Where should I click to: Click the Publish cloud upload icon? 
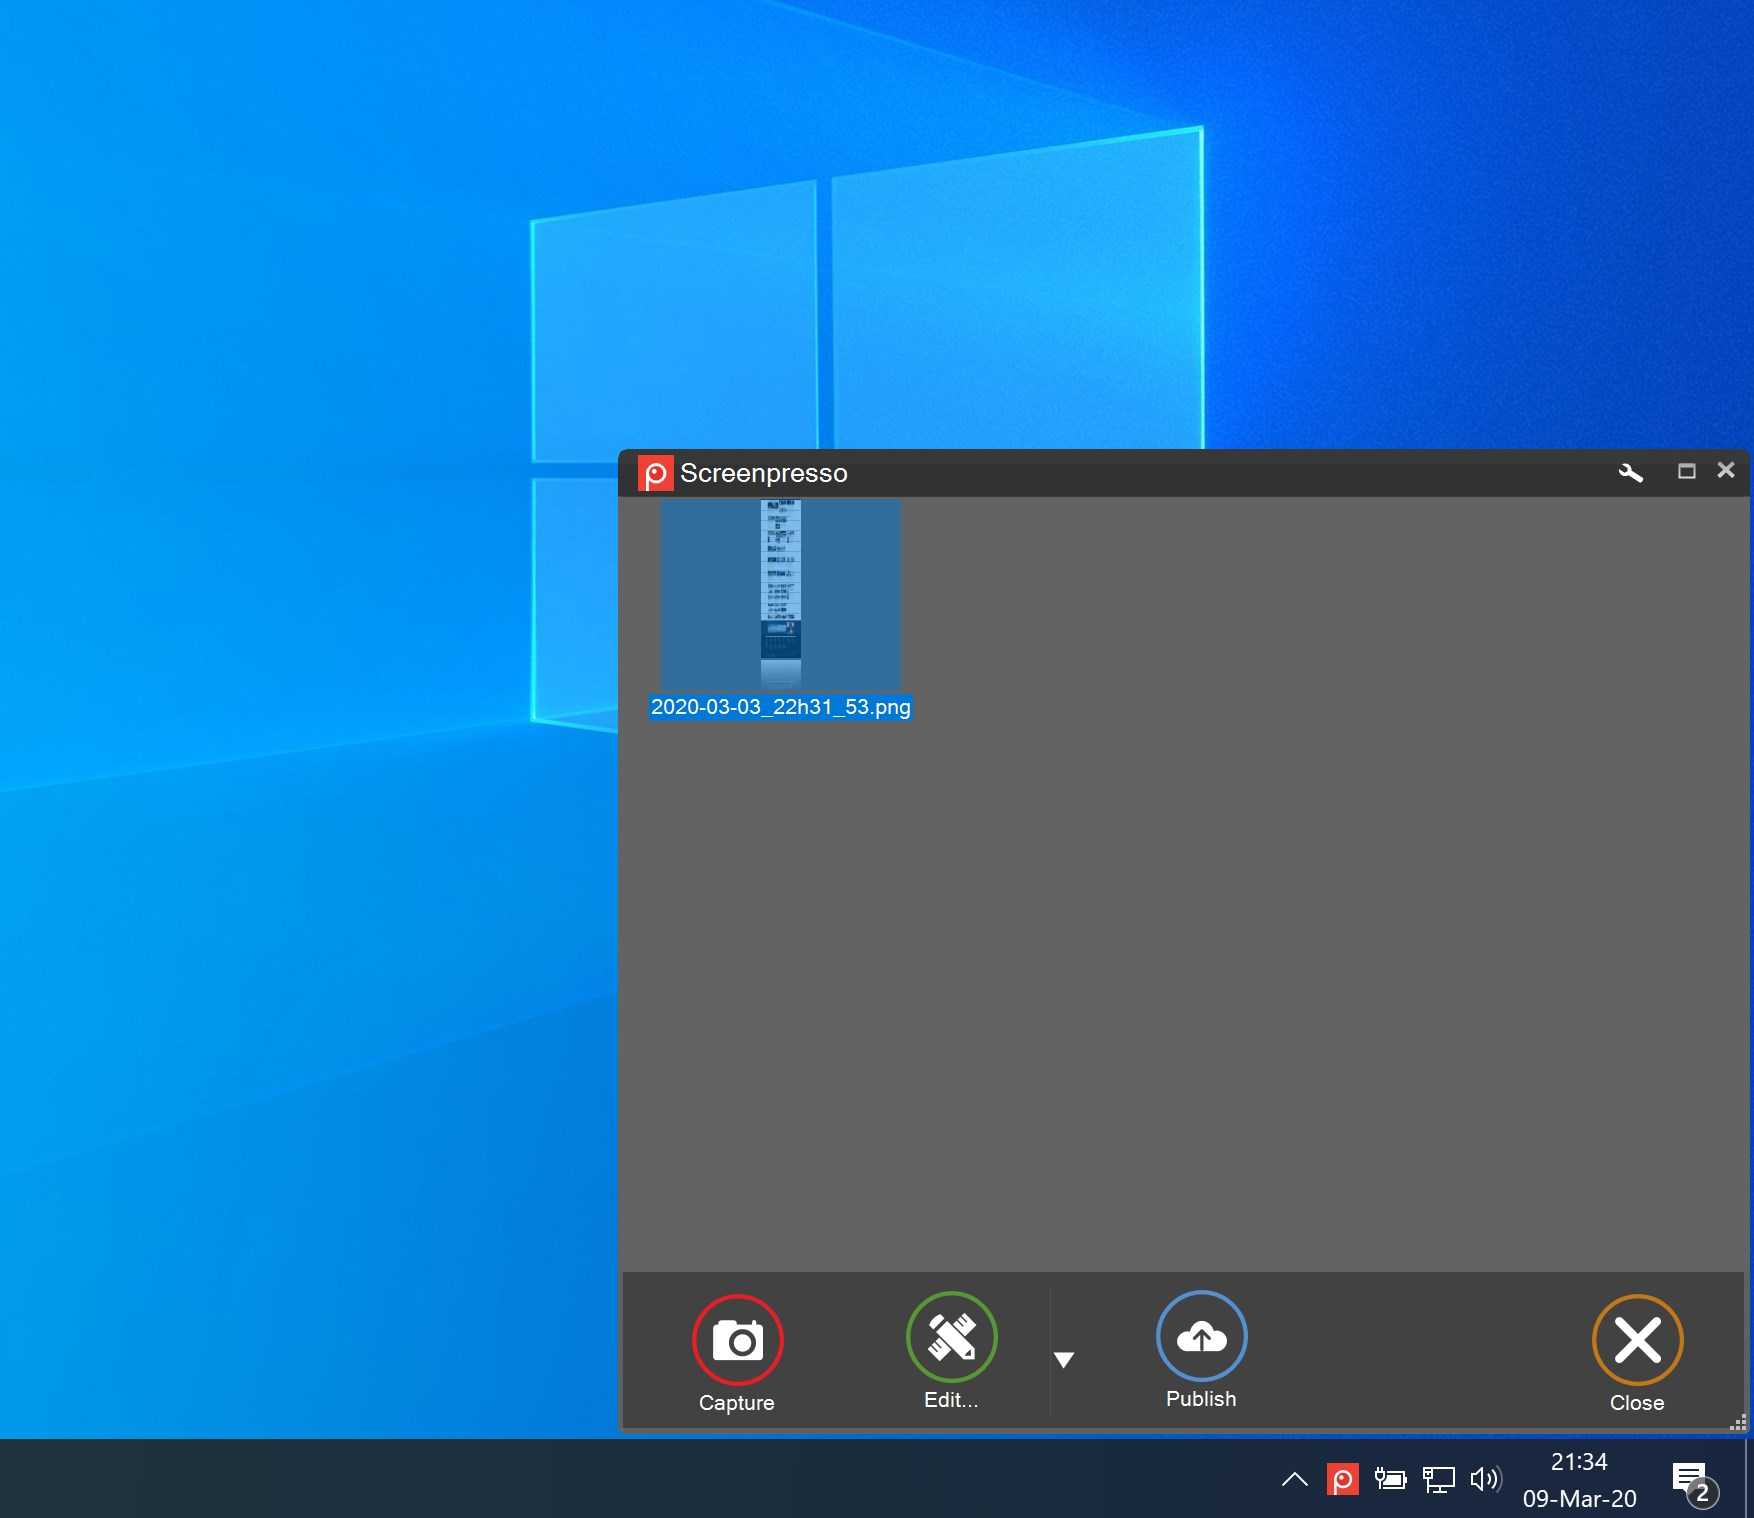1201,1337
